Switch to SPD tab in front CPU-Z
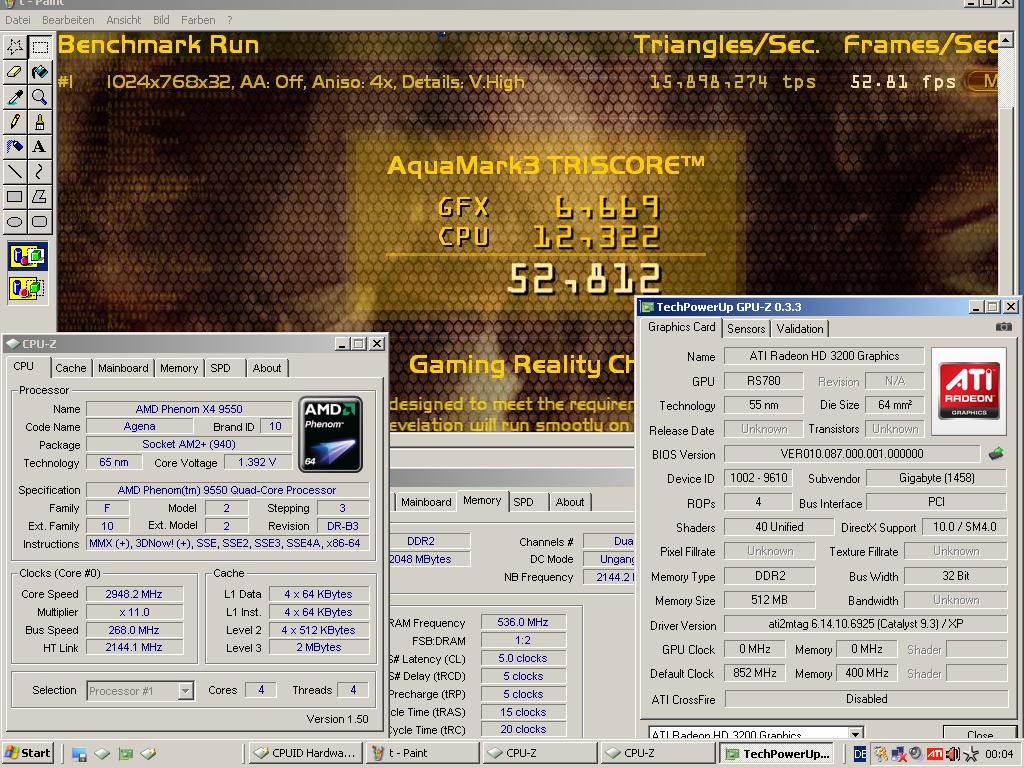This screenshot has width=1024, height=768. [x=221, y=368]
